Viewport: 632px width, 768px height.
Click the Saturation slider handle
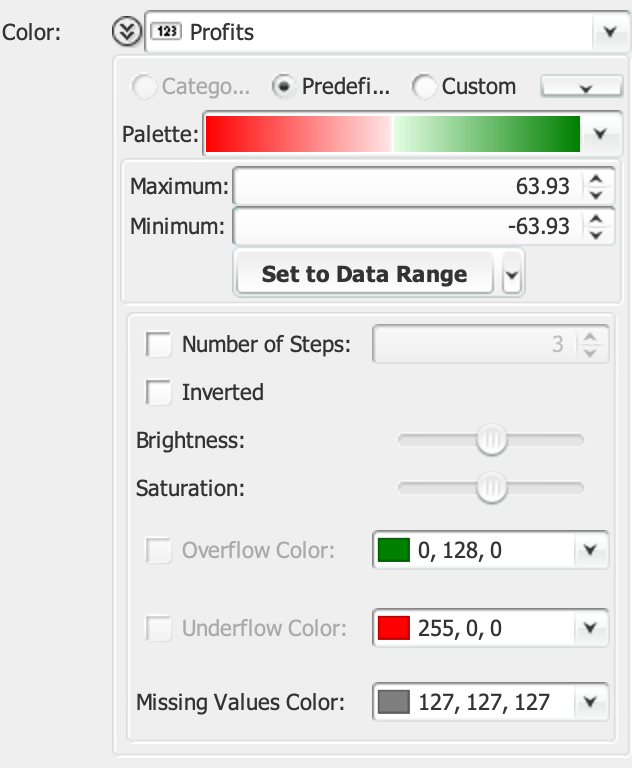491,488
